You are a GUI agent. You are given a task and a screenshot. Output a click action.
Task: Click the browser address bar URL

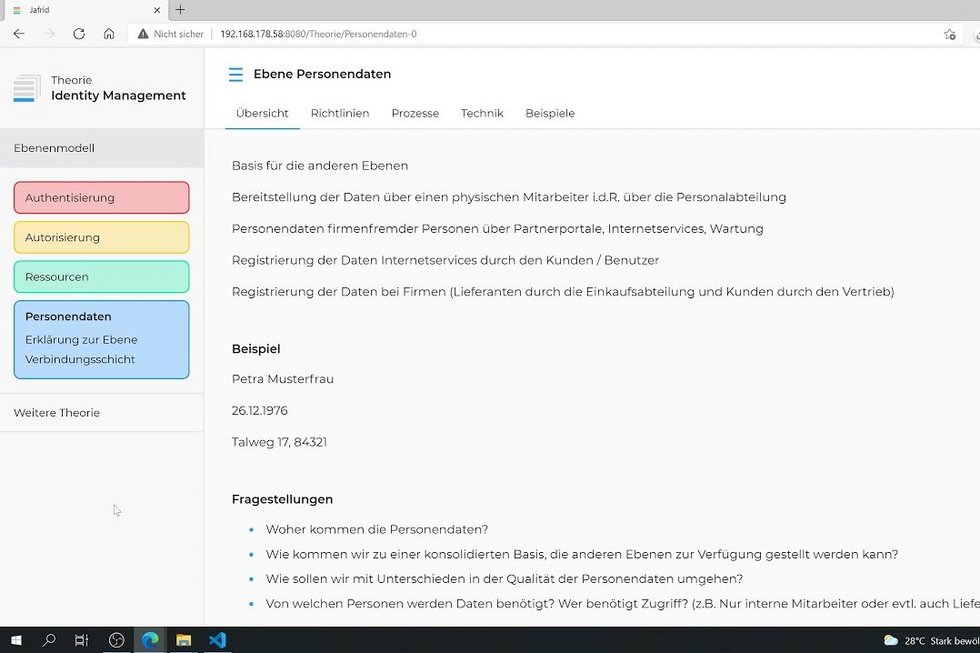(x=318, y=34)
